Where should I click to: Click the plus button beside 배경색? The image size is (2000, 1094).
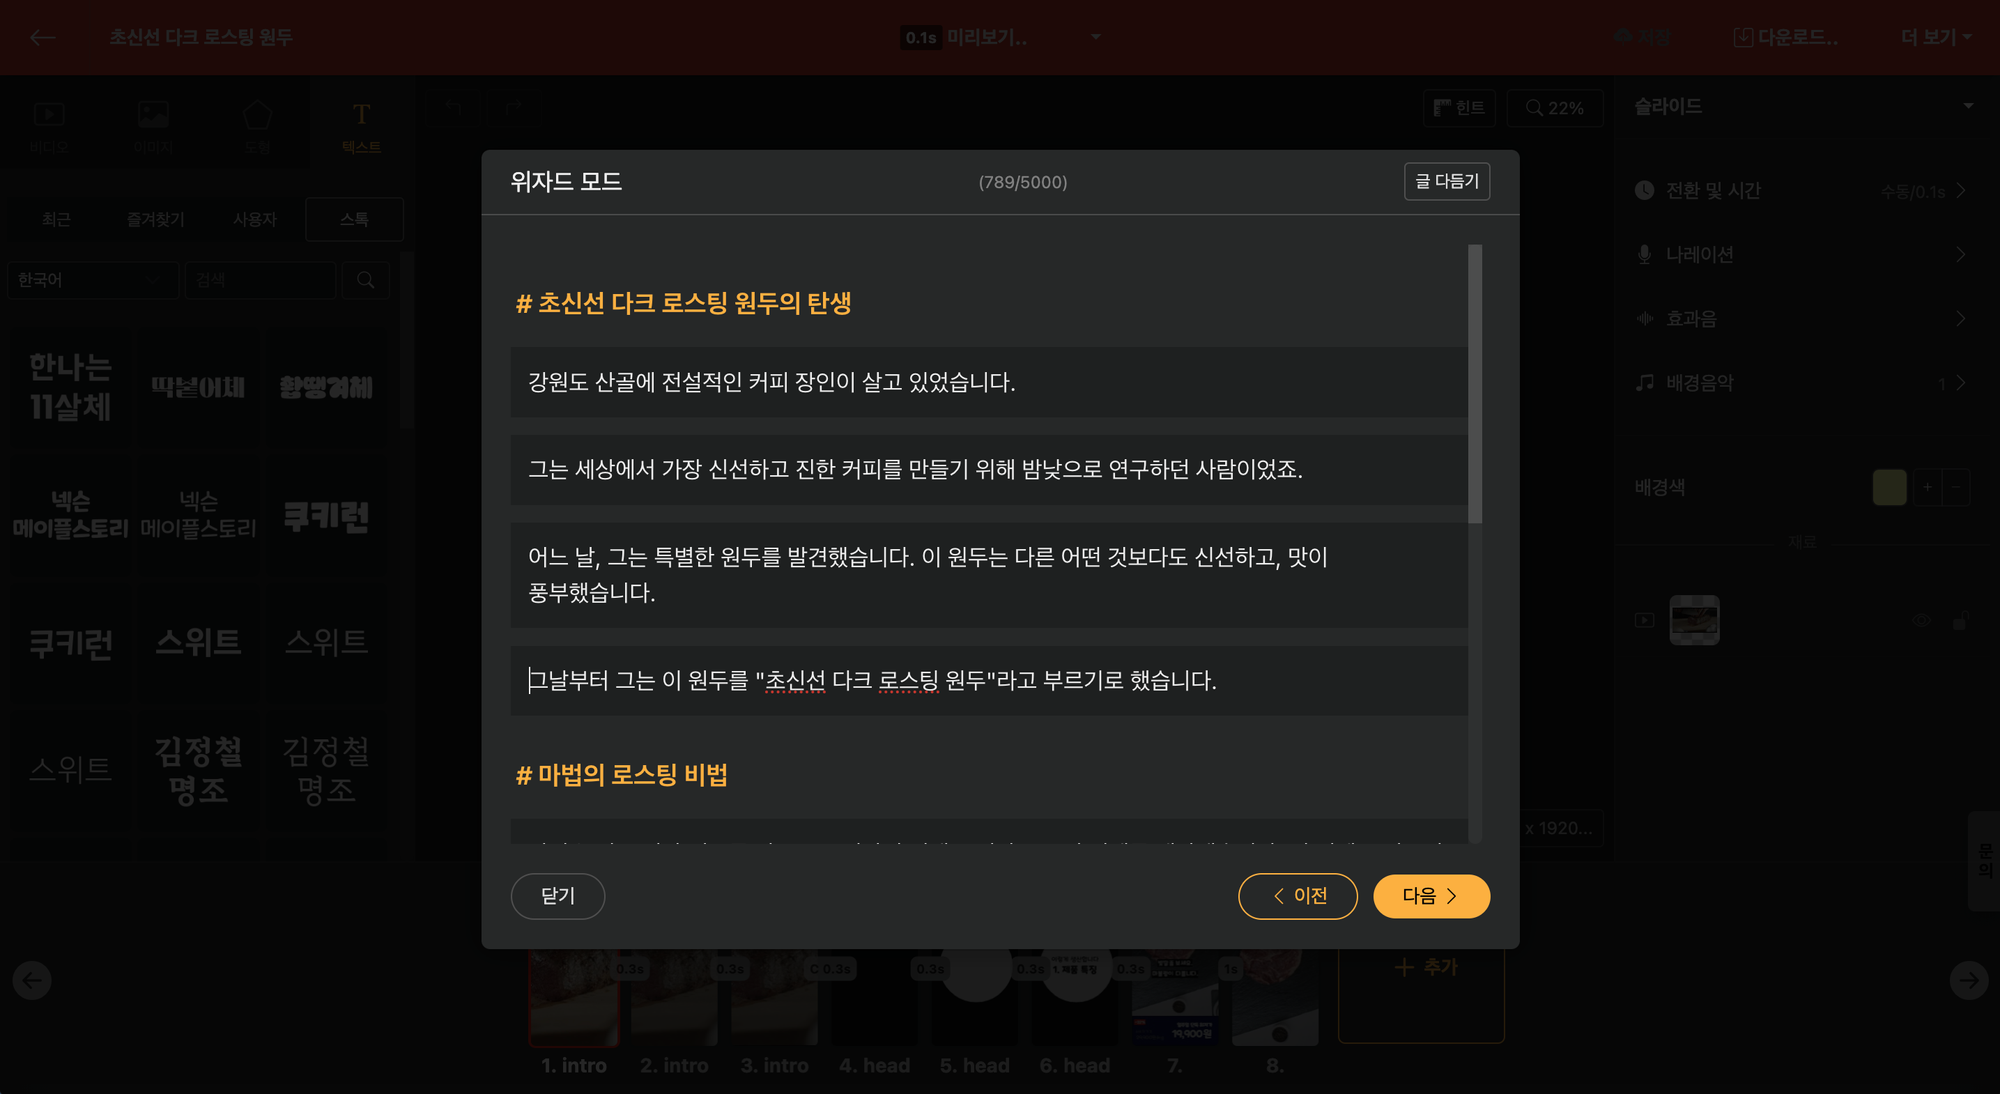(x=1927, y=487)
